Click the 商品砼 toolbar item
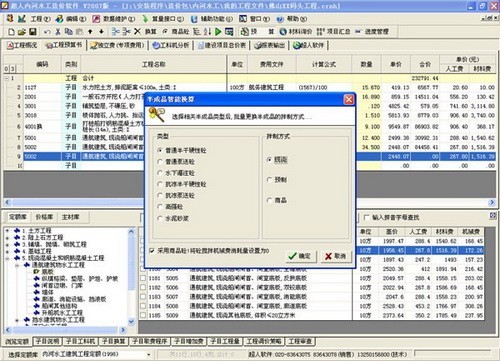500x361 pixels. [176, 31]
